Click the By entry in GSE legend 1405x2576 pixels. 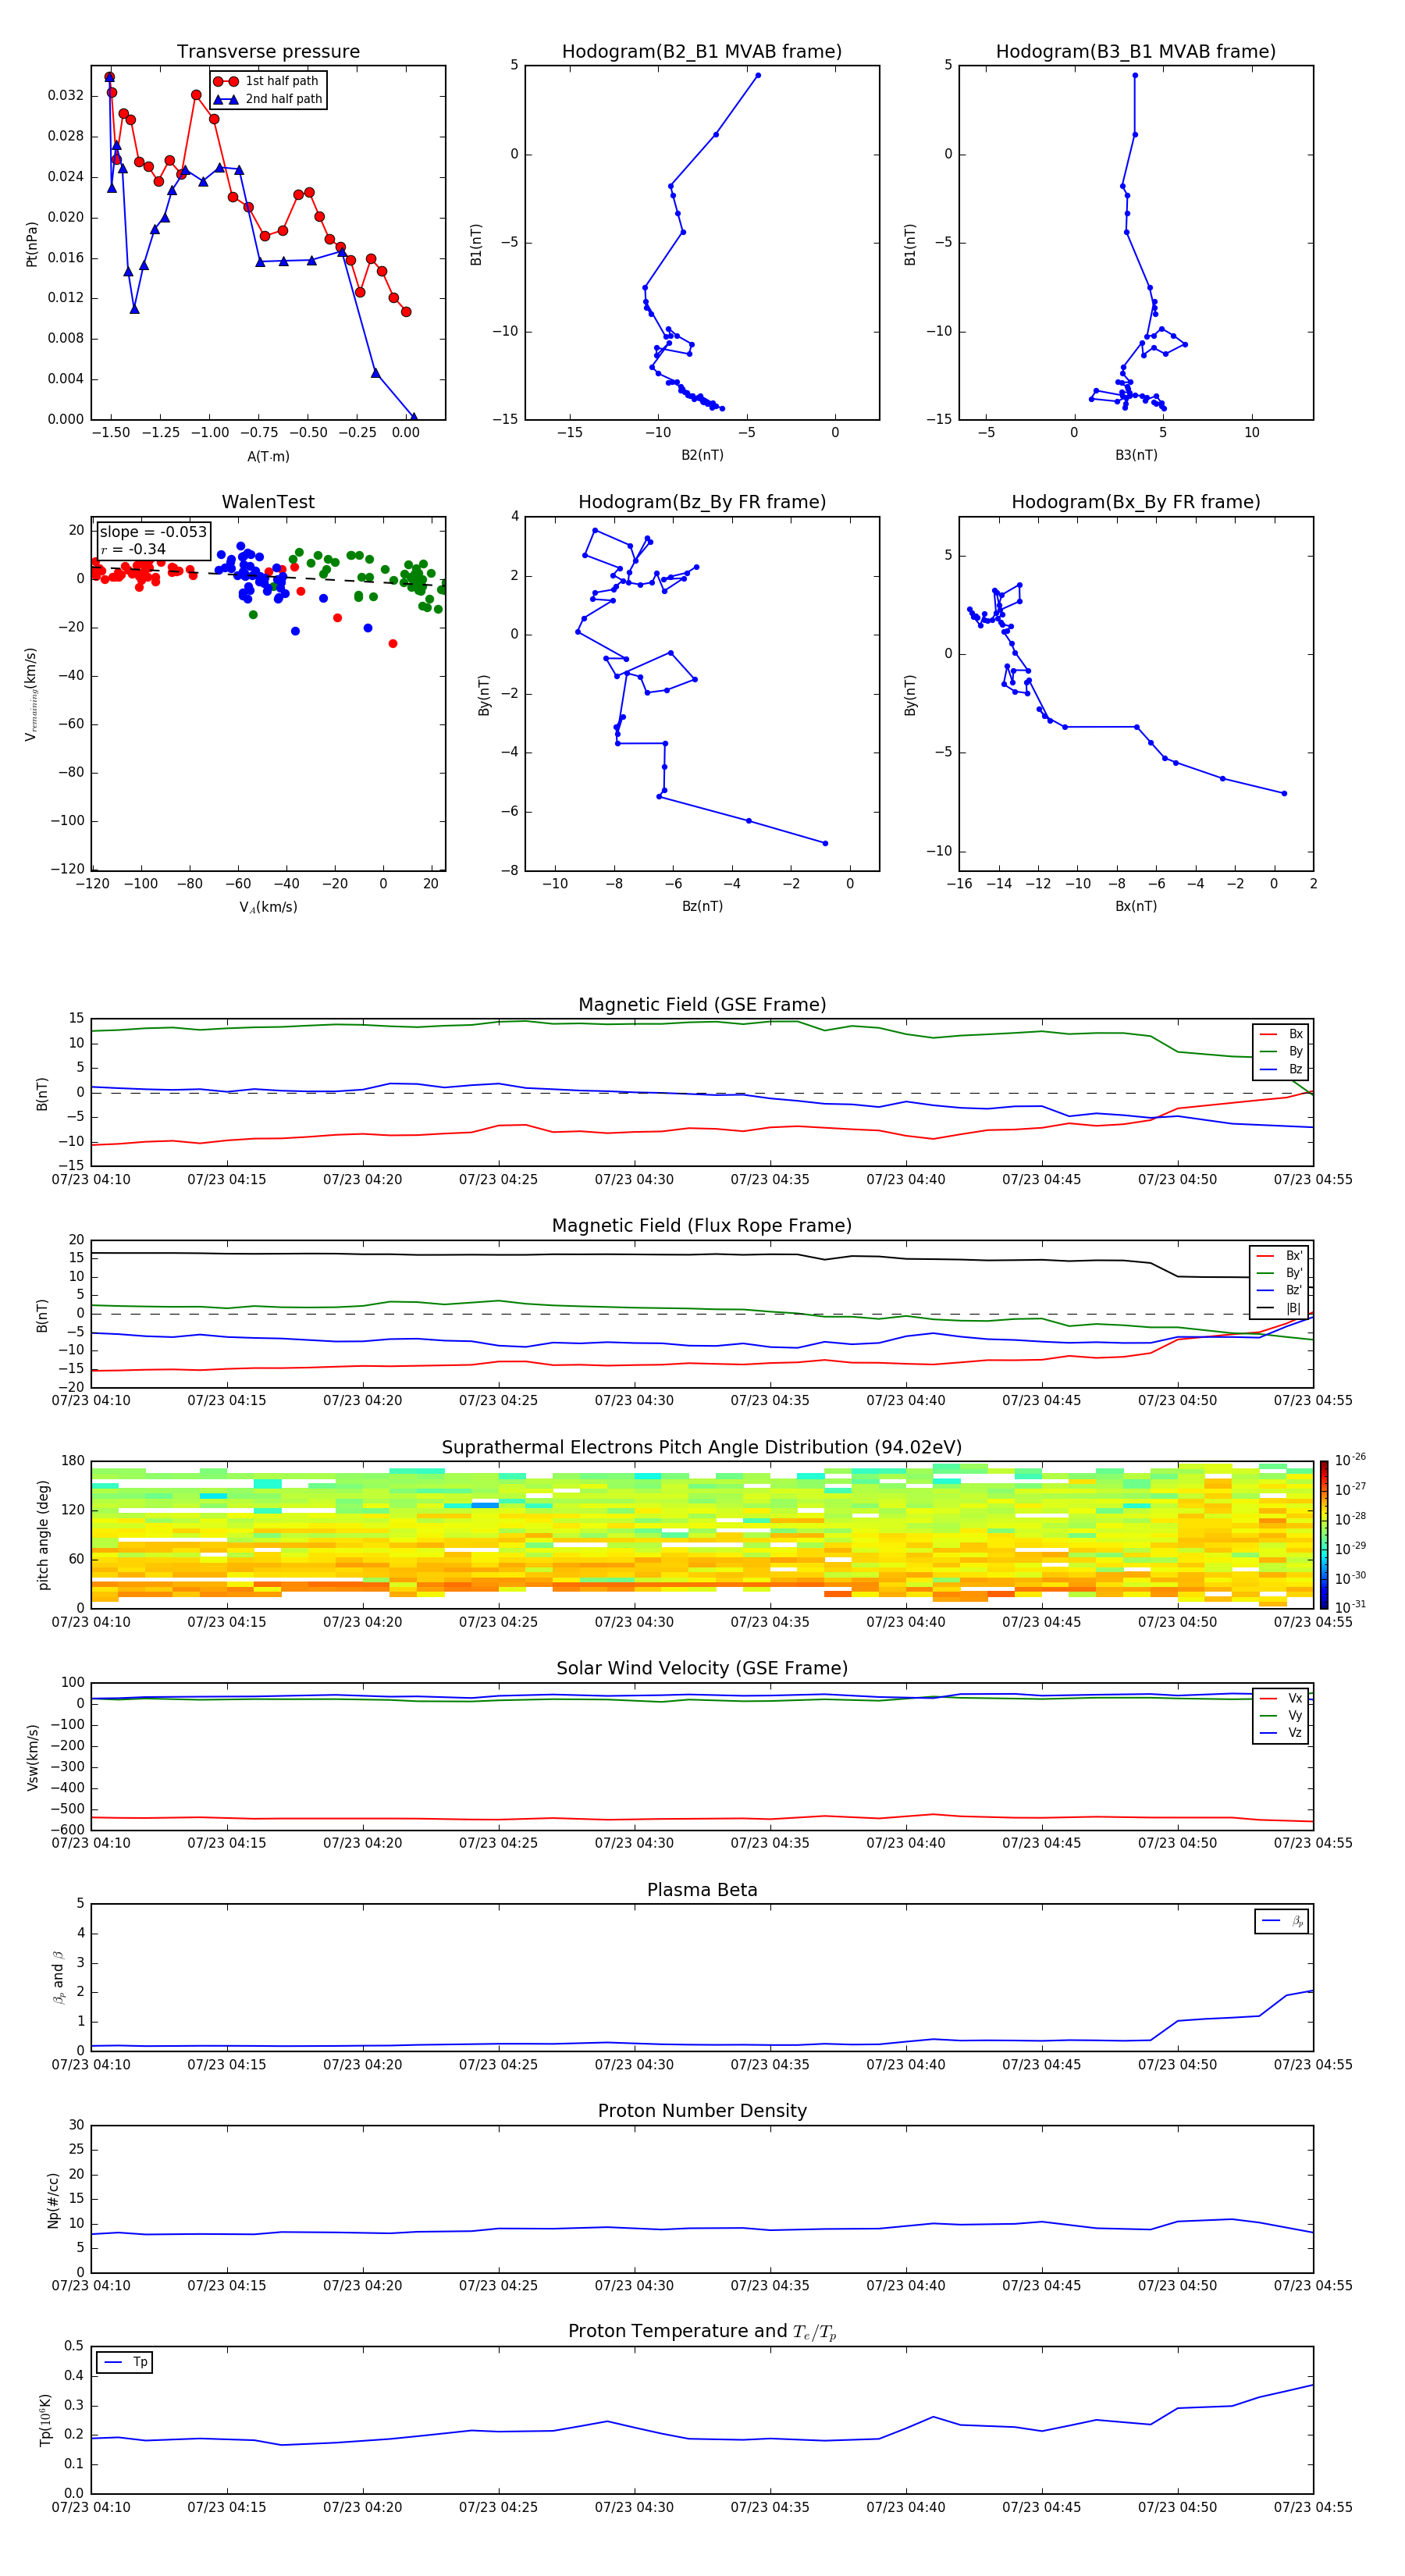1281,1051
